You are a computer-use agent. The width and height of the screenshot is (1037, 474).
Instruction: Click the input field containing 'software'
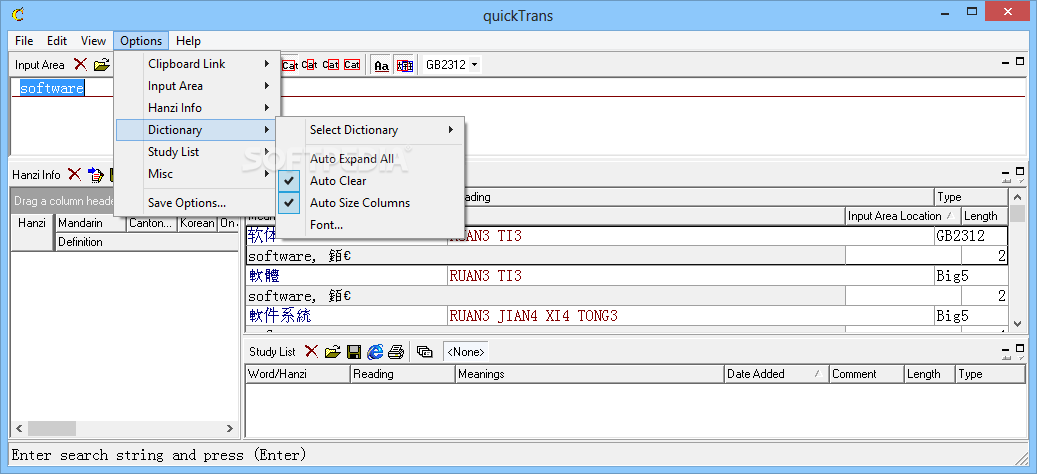click(x=518, y=88)
